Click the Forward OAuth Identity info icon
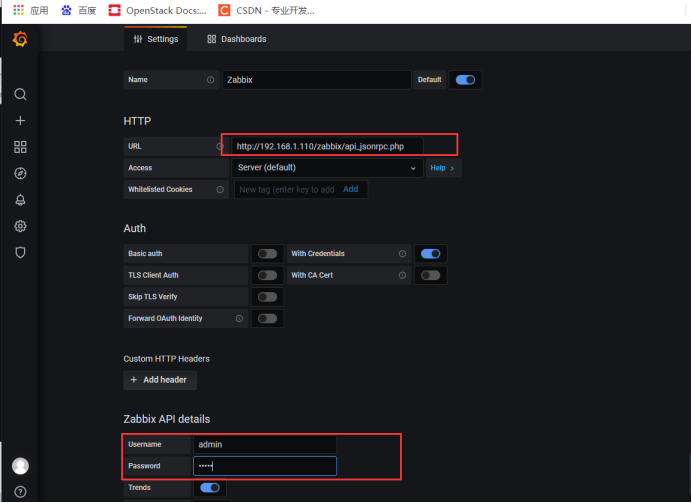Image resolution: width=692 pixels, height=503 pixels. (239, 319)
